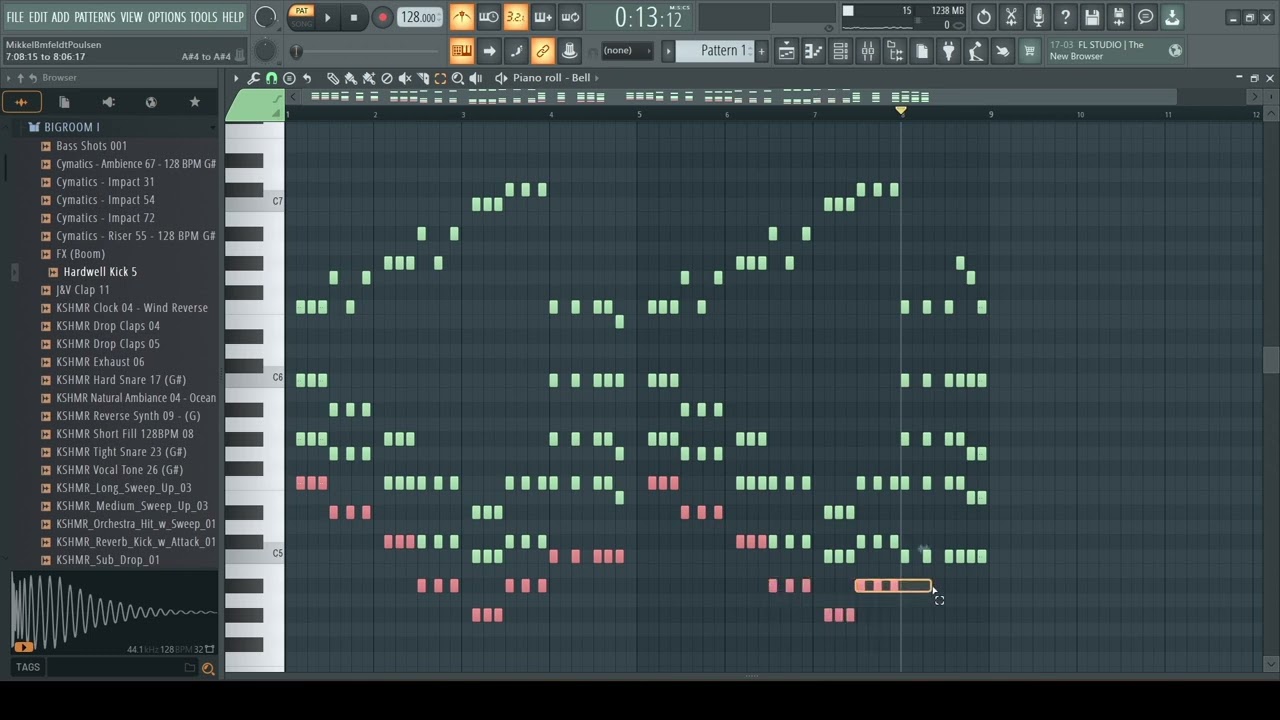Toggle loop recording
1280x720 pixels.
569,17
